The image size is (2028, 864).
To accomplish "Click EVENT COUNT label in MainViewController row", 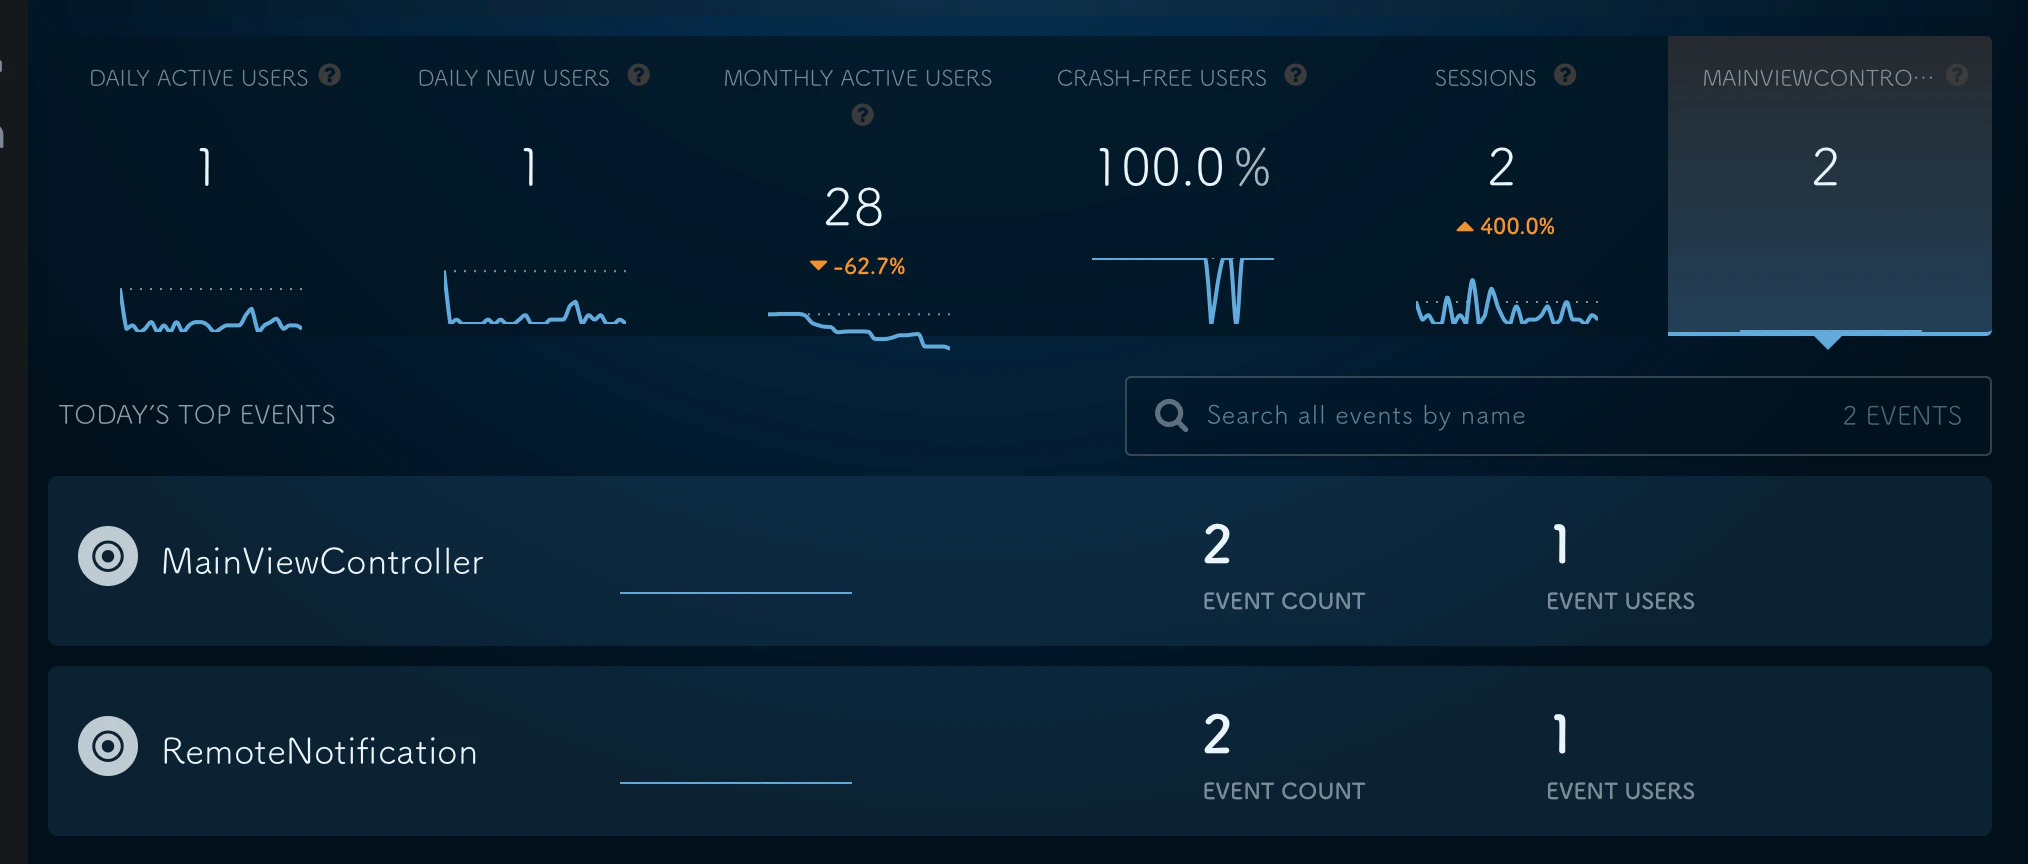I will pyautogui.click(x=1284, y=601).
